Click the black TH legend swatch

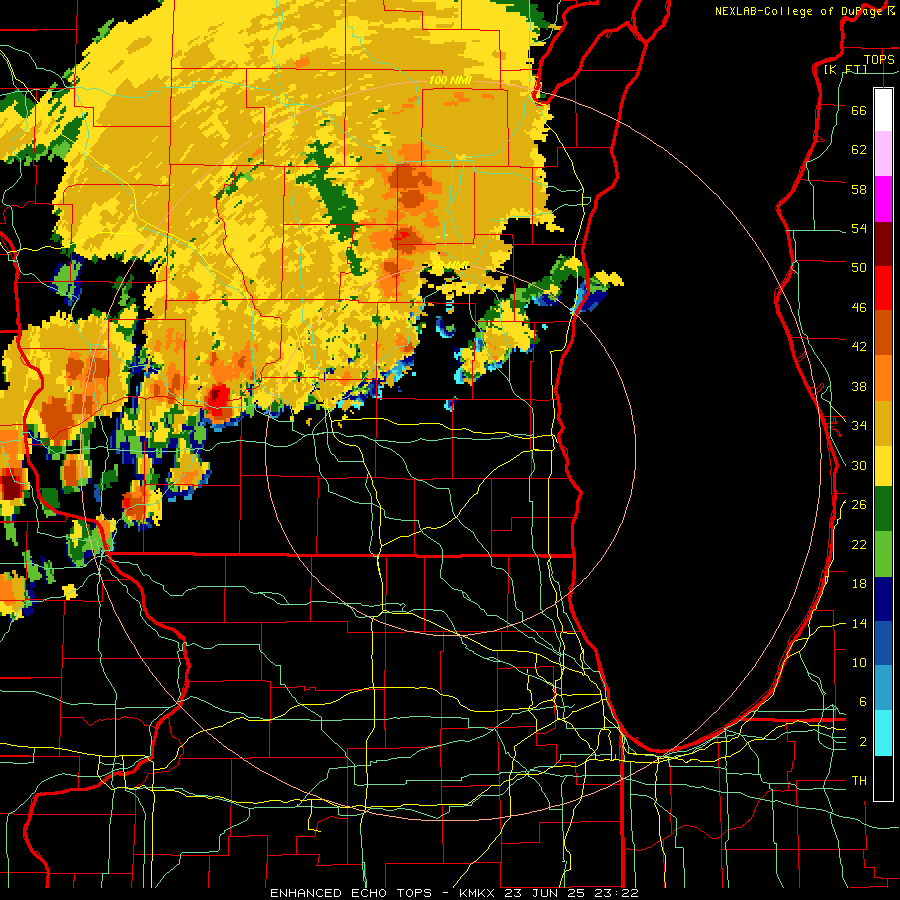tap(883, 778)
